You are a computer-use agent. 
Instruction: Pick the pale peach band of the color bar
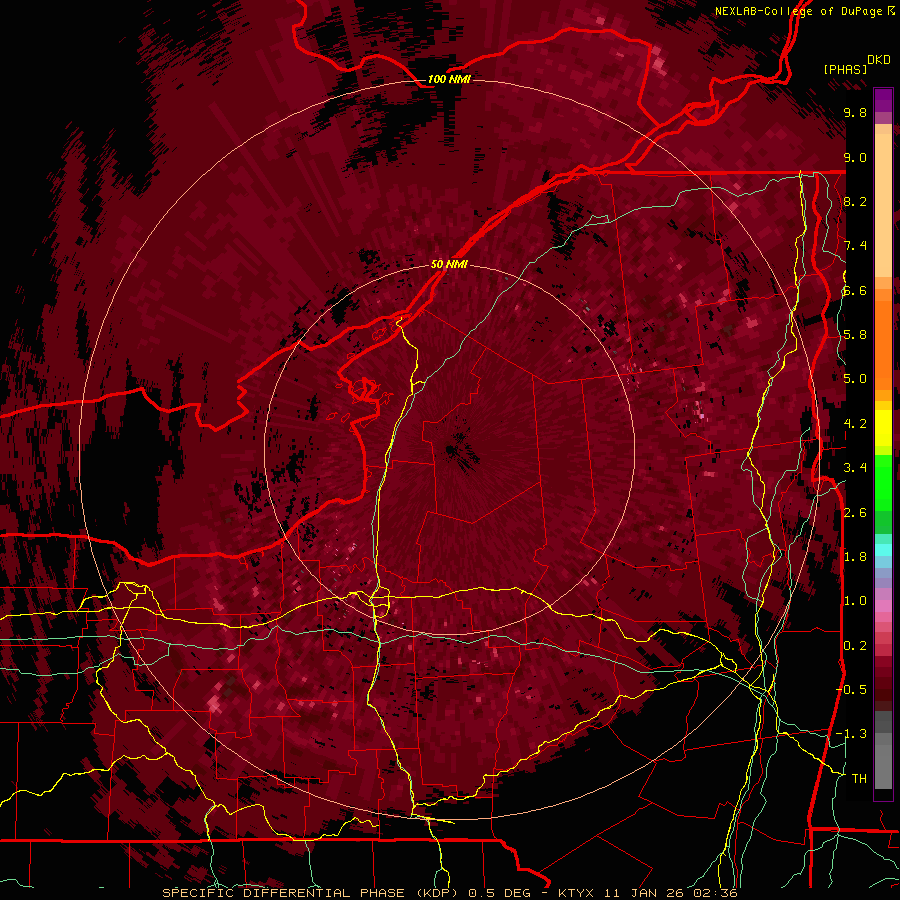[883, 207]
